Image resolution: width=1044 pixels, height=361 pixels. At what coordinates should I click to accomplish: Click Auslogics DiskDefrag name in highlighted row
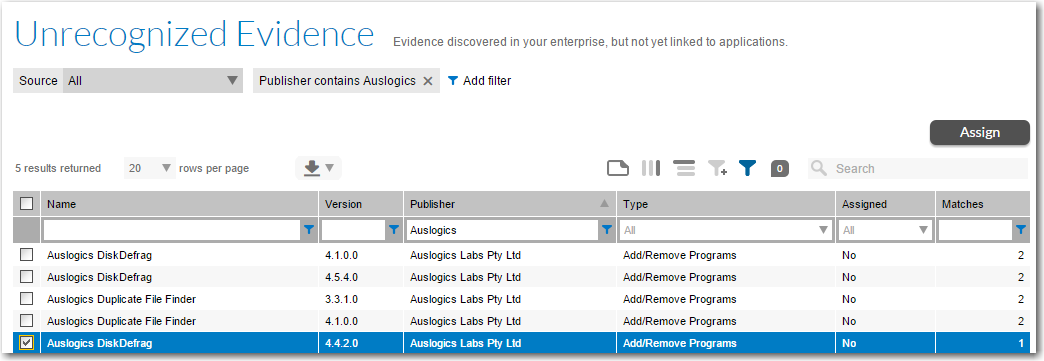point(99,344)
